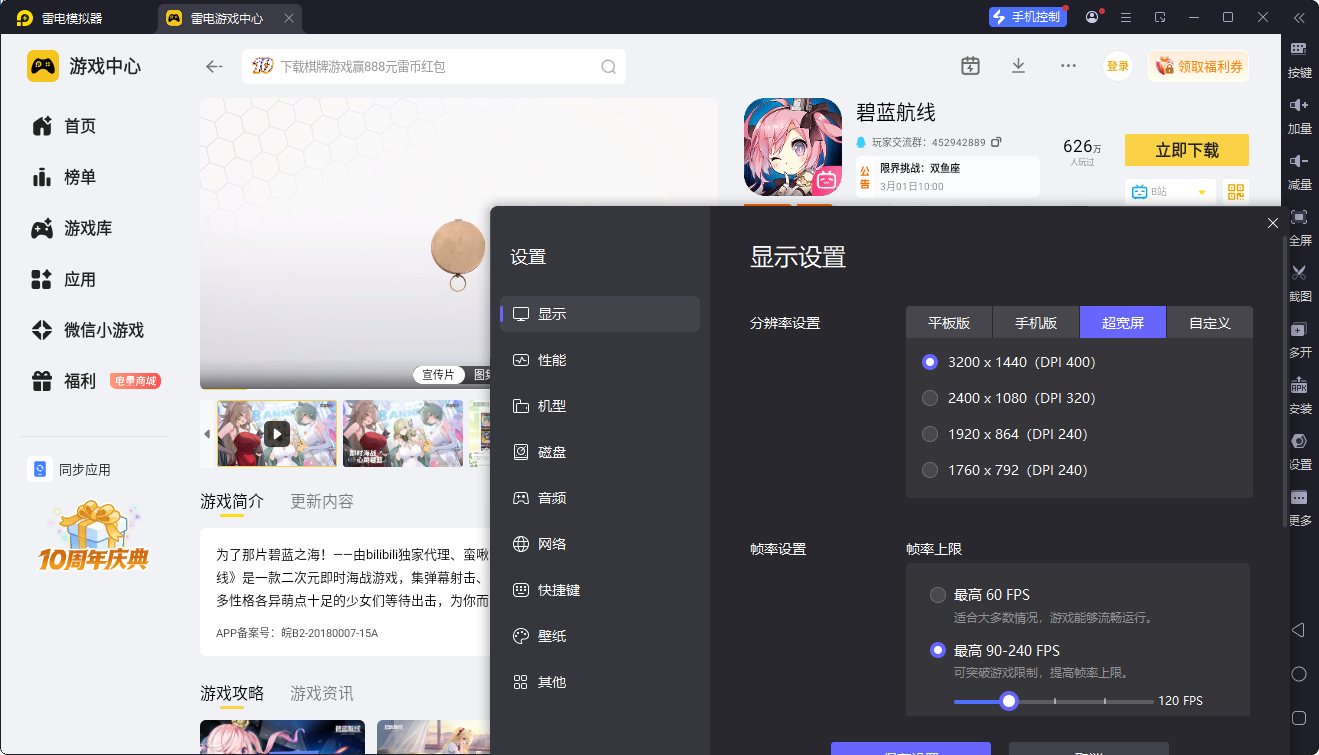Screen dimensions: 1319x755
Task: Click the 领取福利券 coupon button
Action: tap(1198, 66)
